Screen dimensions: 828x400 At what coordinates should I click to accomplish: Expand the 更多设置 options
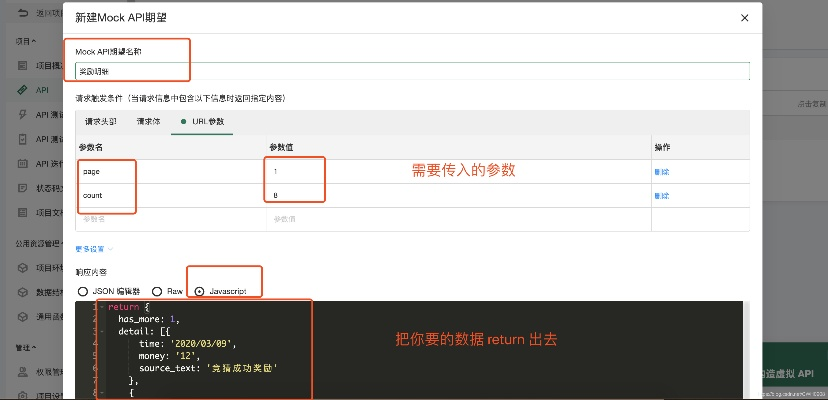point(95,248)
